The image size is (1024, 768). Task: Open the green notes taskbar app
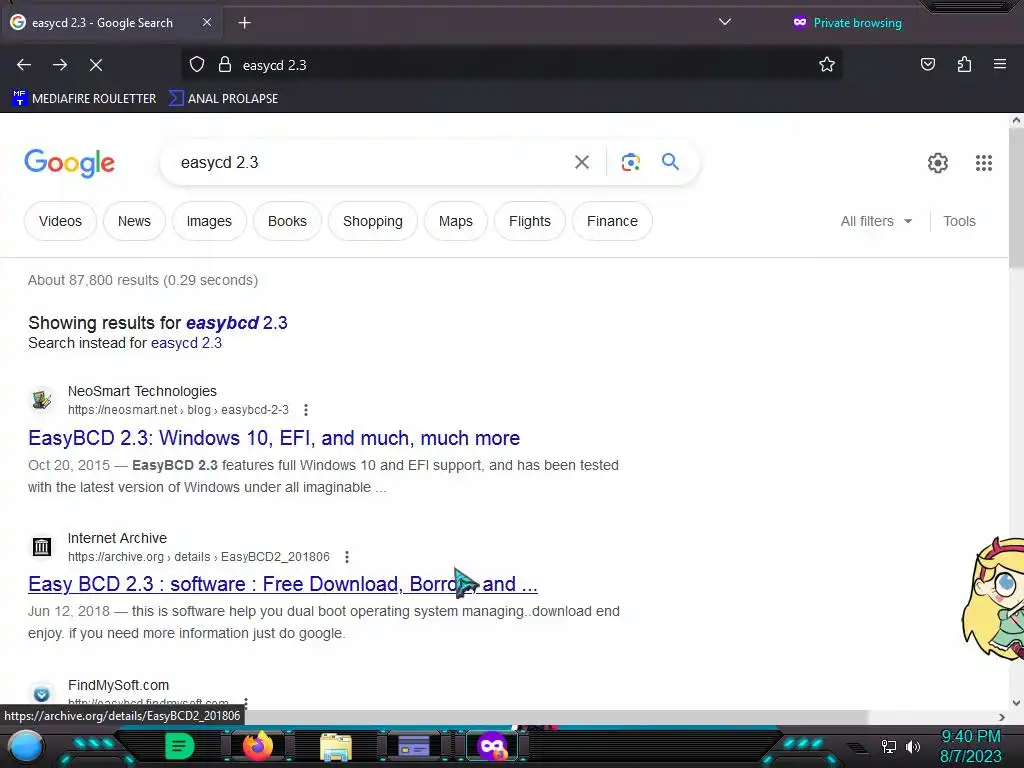pyautogui.click(x=179, y=746)
